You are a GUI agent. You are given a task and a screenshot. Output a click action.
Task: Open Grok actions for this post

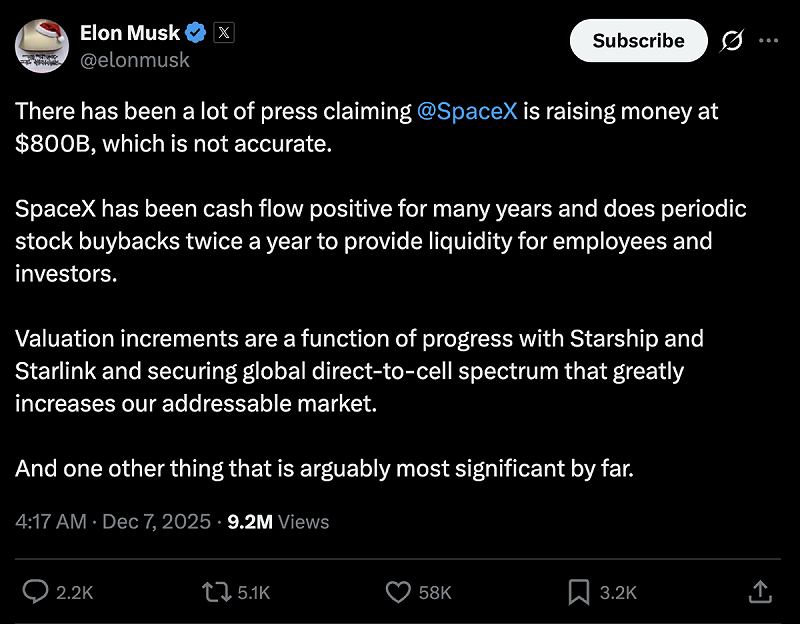pyautogui.click(x=731, y=41)
